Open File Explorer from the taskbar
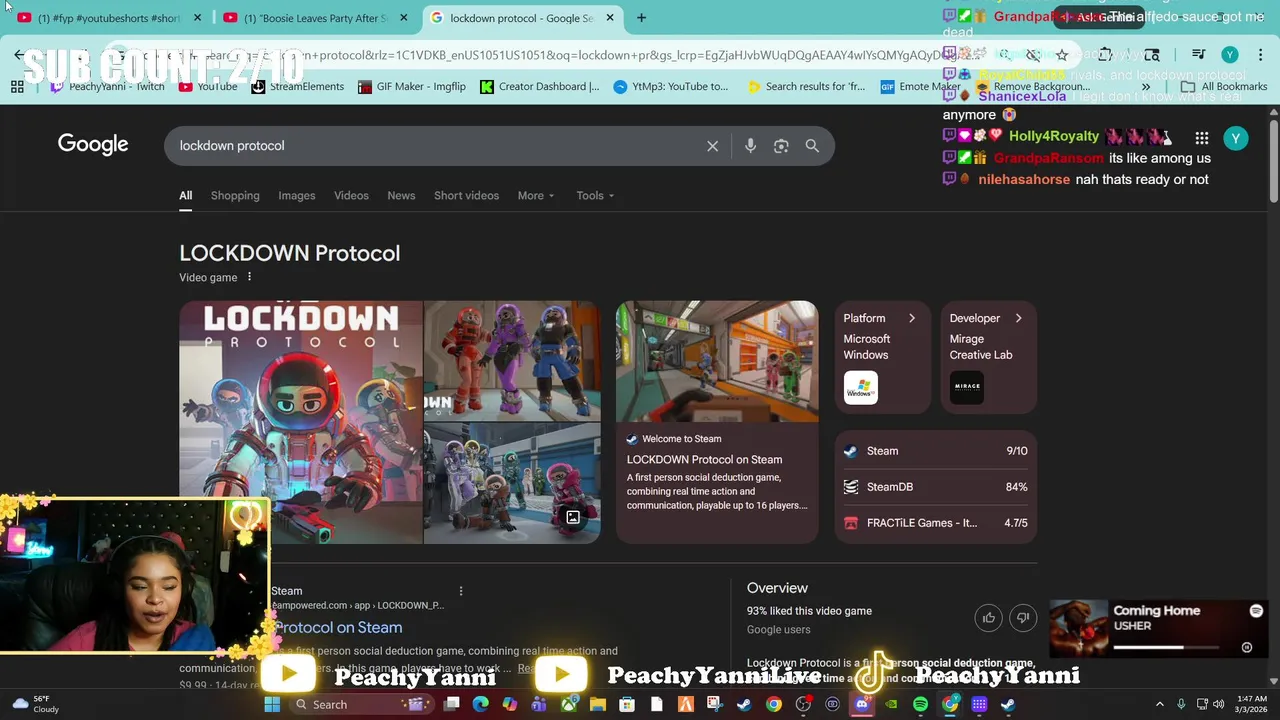 (598, 704)
